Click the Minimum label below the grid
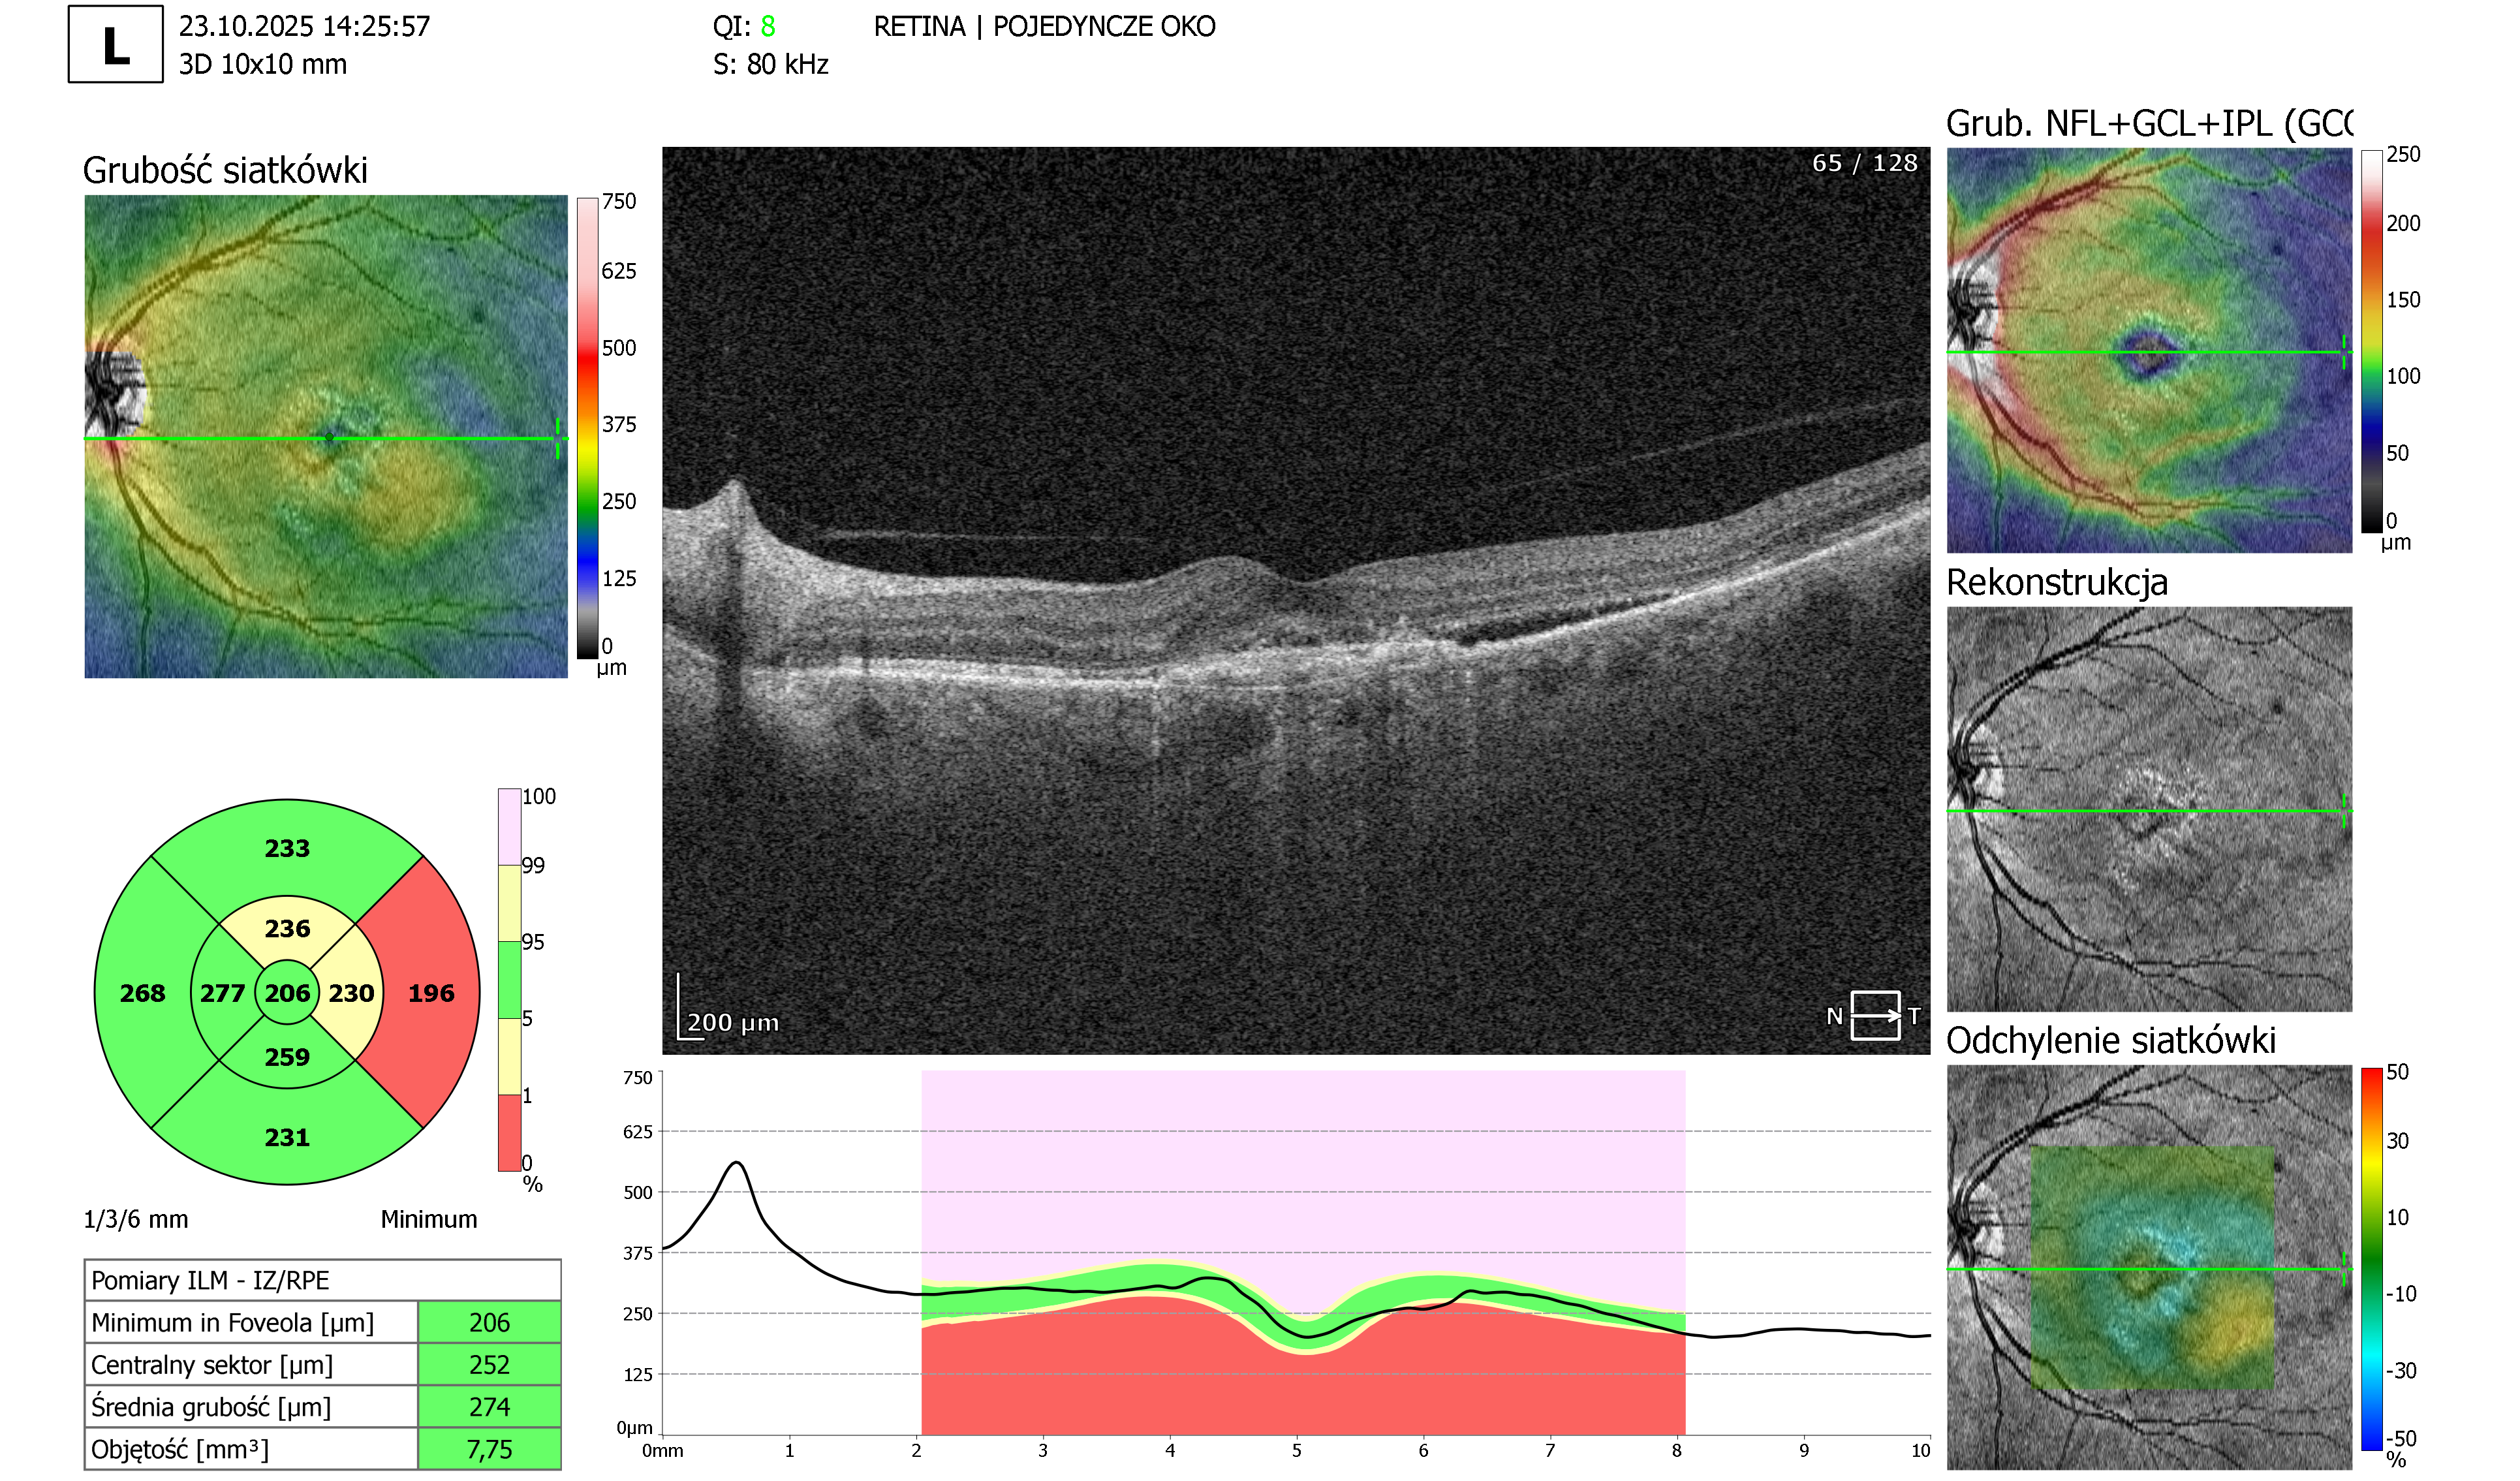The image size is (2520, 1481). [x=429, y=1219]
